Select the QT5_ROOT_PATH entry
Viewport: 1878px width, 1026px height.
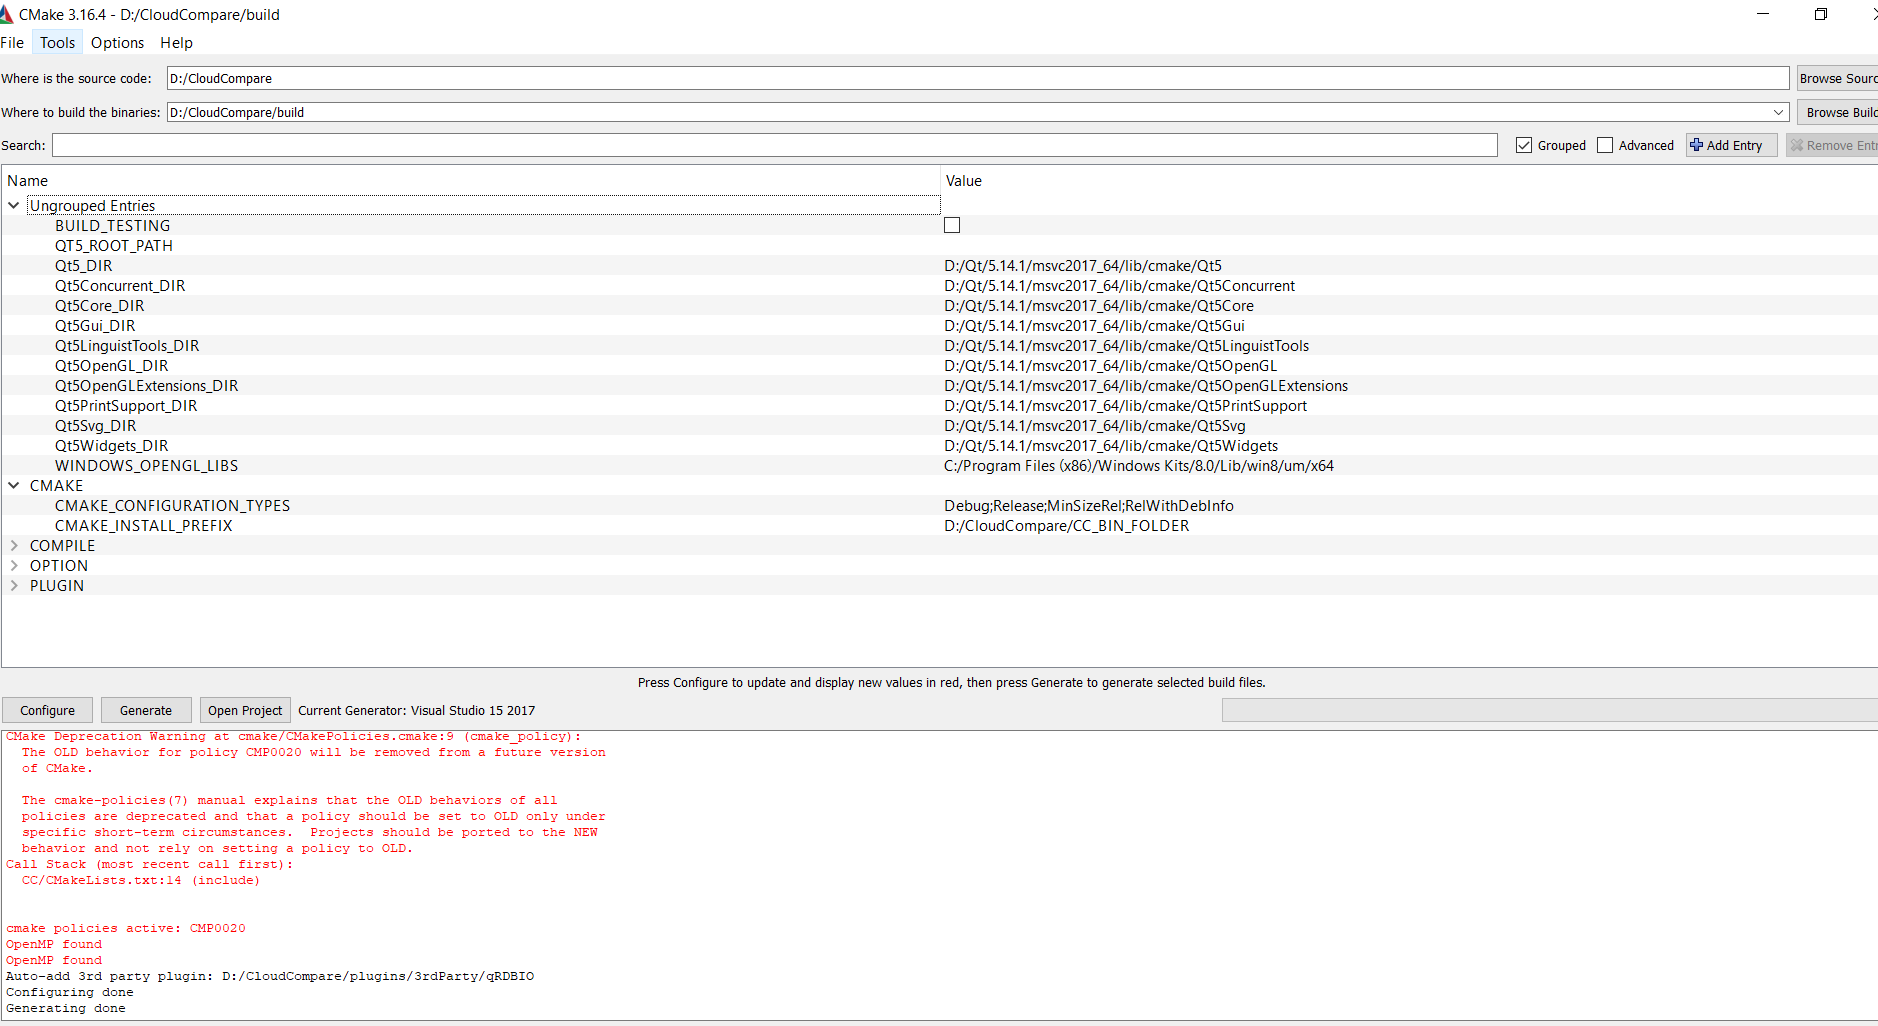click(114, 245)
